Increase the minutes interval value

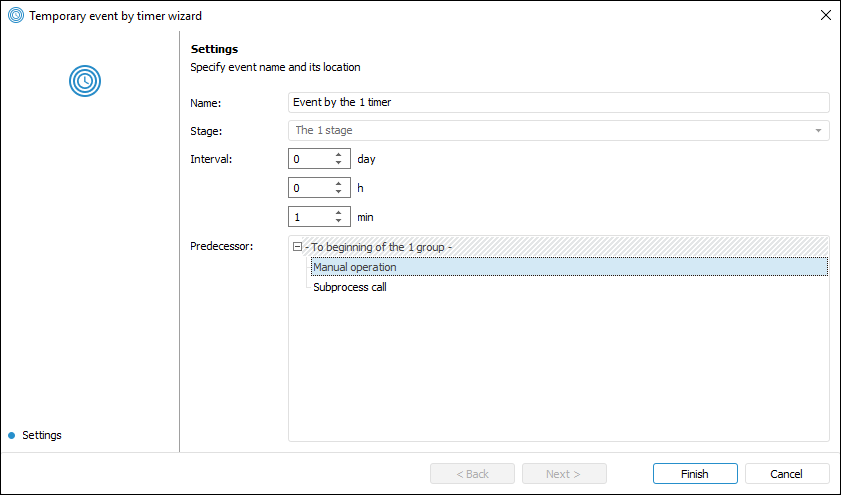[339, 212]
